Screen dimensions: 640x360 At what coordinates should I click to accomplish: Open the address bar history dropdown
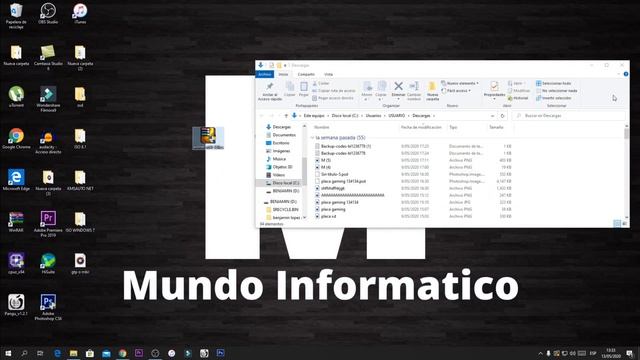(492, 116)
